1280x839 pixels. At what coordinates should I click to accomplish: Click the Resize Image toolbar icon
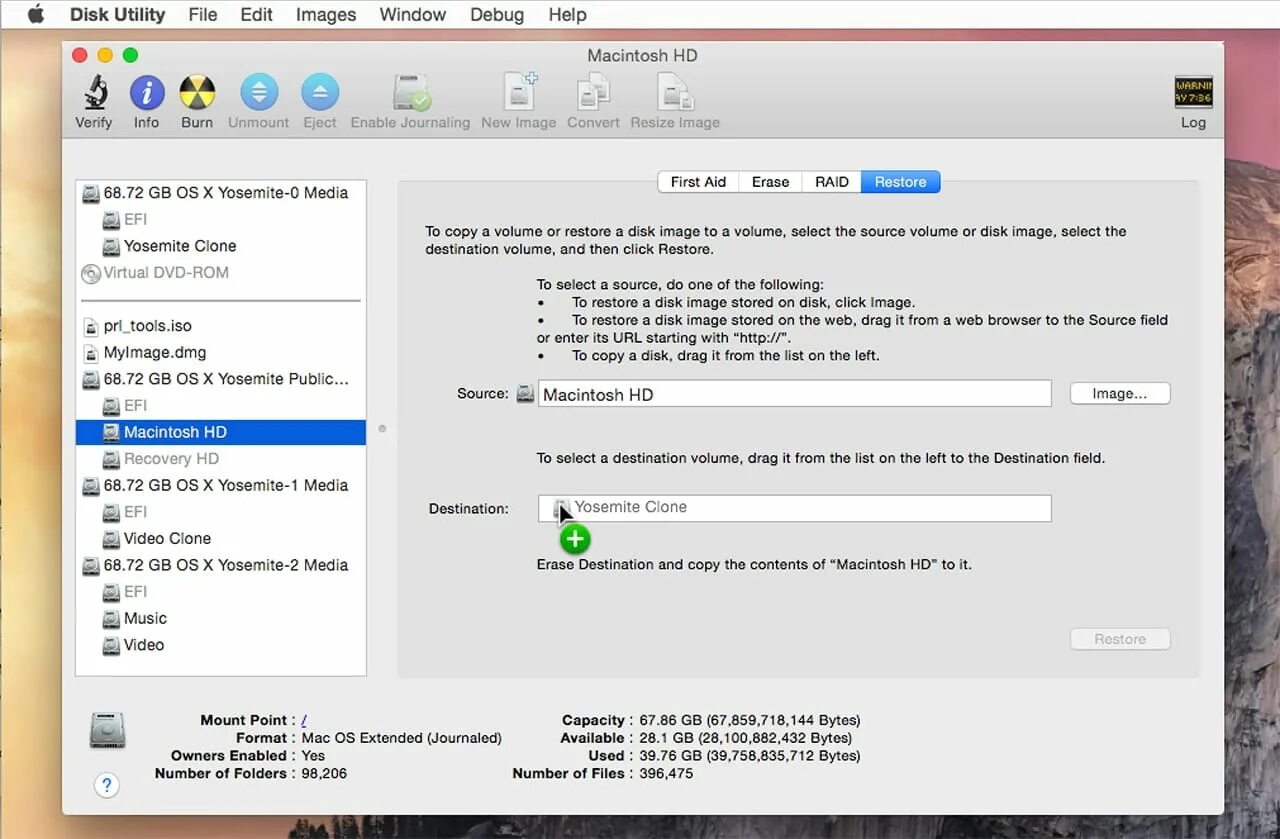tap(675, 93)
